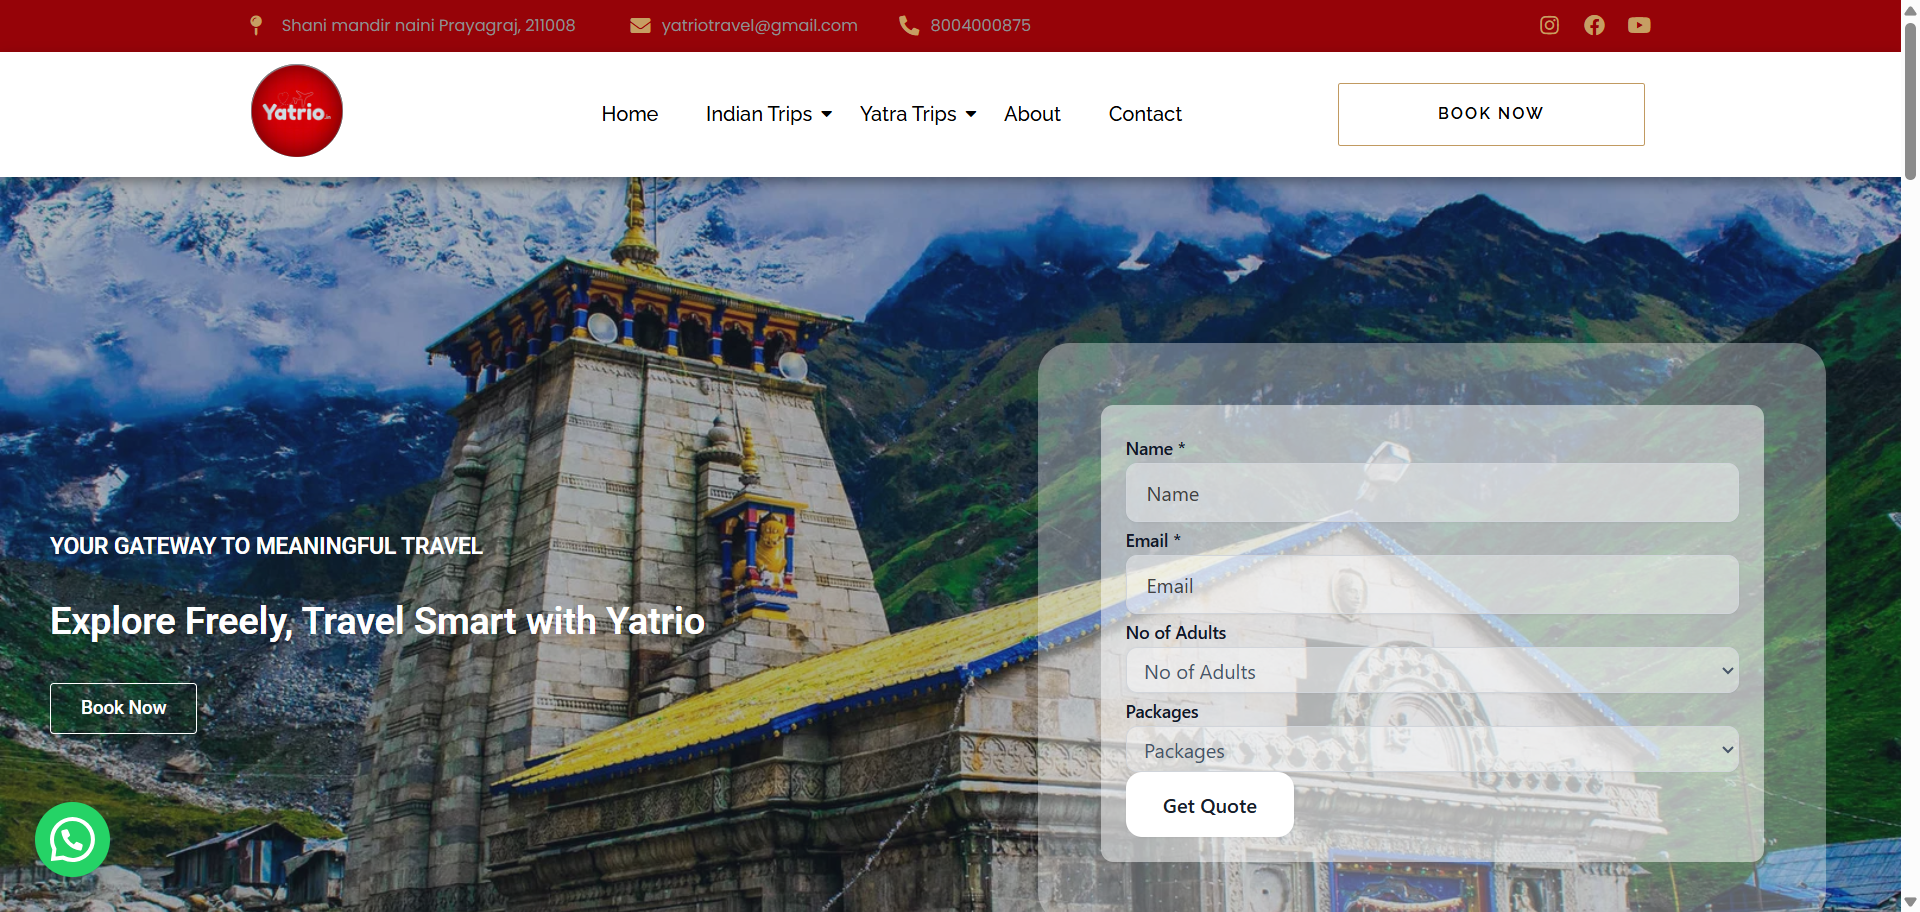Open the No of Adults dropdown
Viewport: 1920px width, 912px height.
click(x=1431, y=671)
